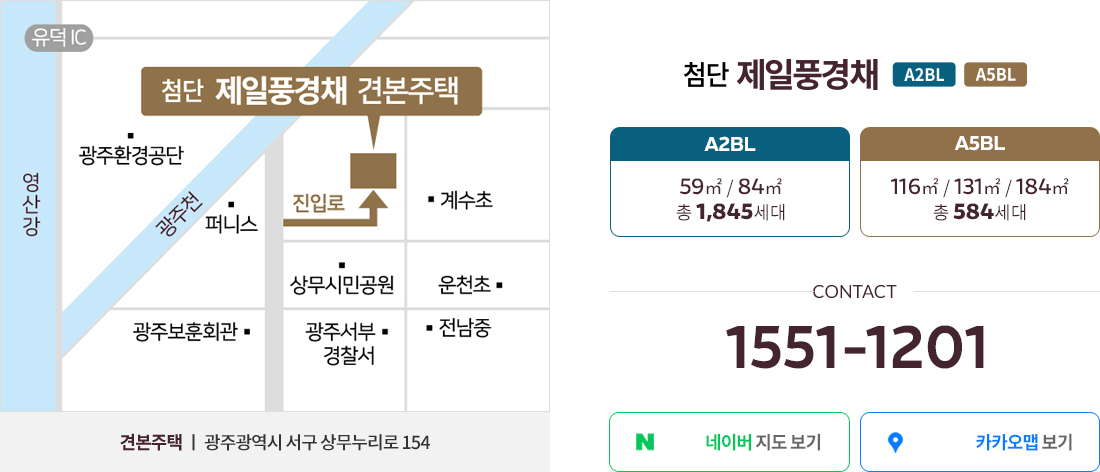Select the small A5BL badge in the title

point(995,75)
